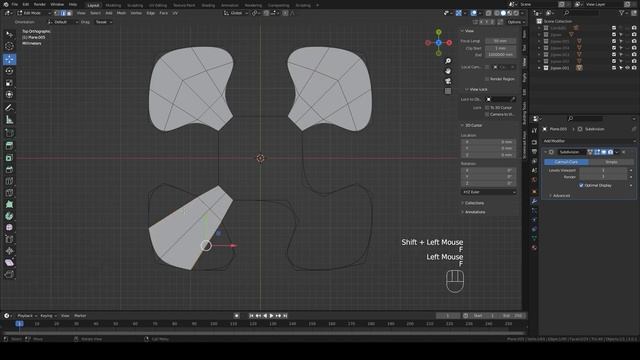Screen dimensions: 640x360
Task: Click the Zoom magnifier icon in viewport
Action: coord(448,61)
